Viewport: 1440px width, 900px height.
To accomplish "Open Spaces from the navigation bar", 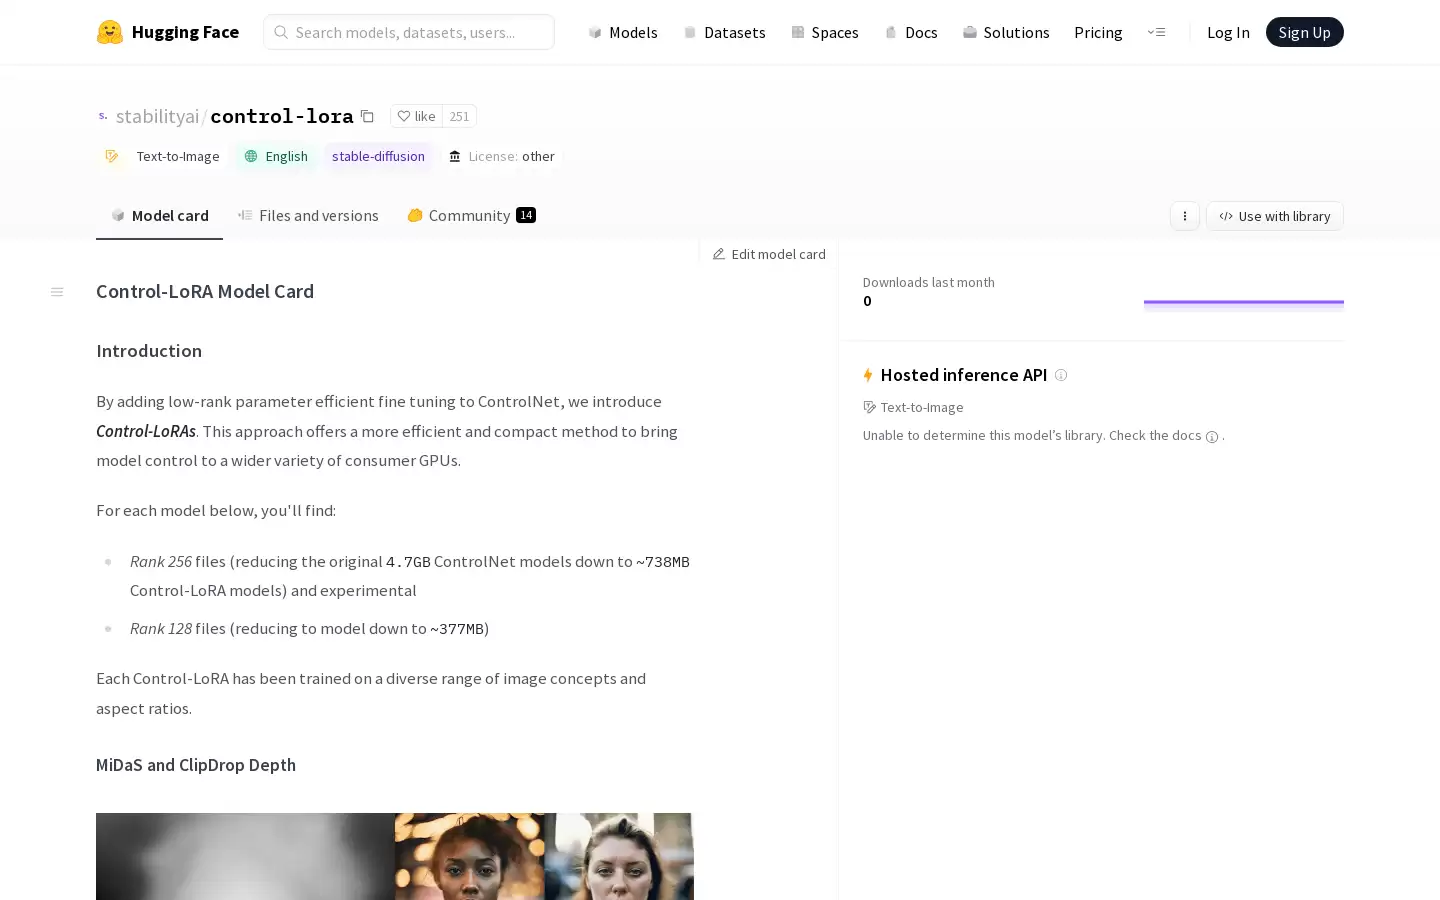I will pyautogui.click(x=825, y=32).
